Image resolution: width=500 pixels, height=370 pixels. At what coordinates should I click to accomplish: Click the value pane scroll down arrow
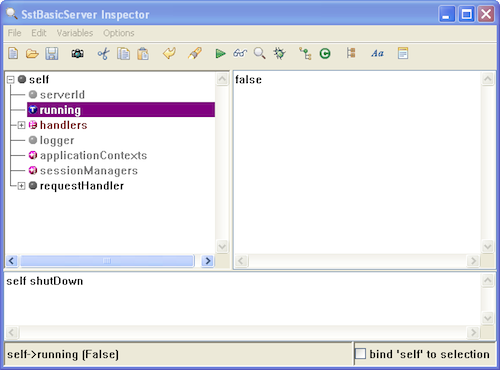pos(488,247)
